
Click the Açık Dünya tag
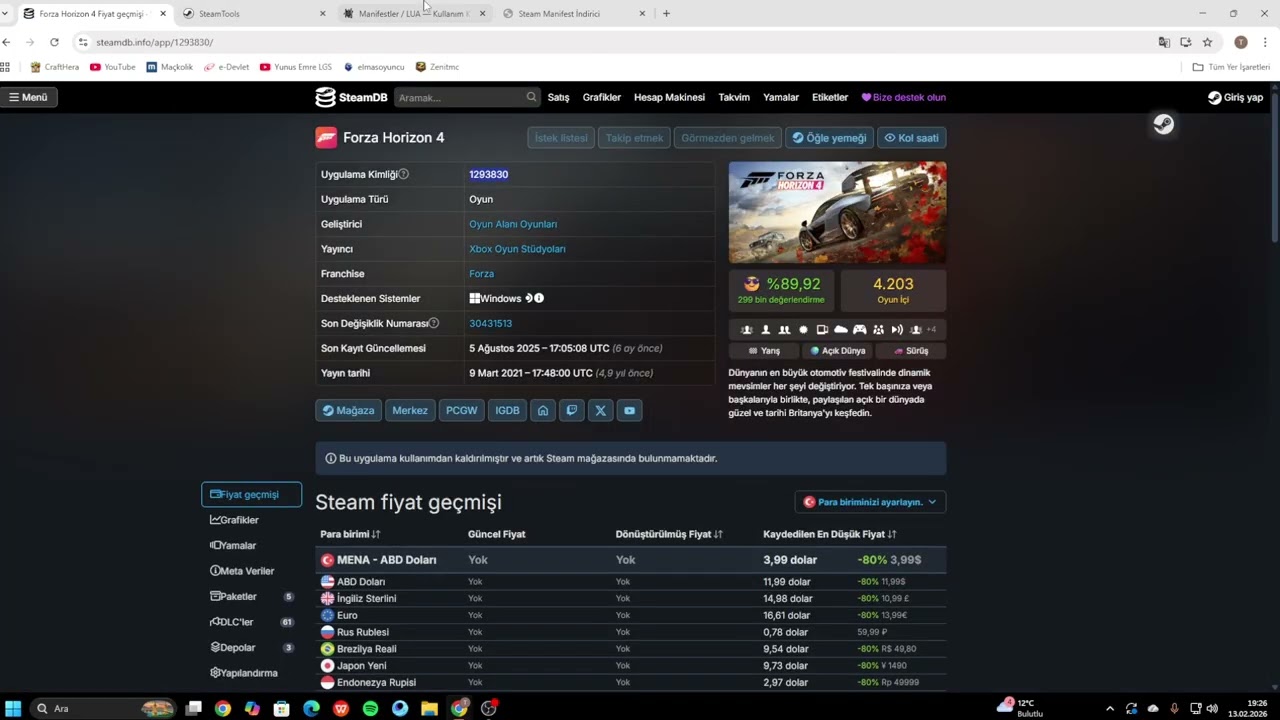point(838,351)
